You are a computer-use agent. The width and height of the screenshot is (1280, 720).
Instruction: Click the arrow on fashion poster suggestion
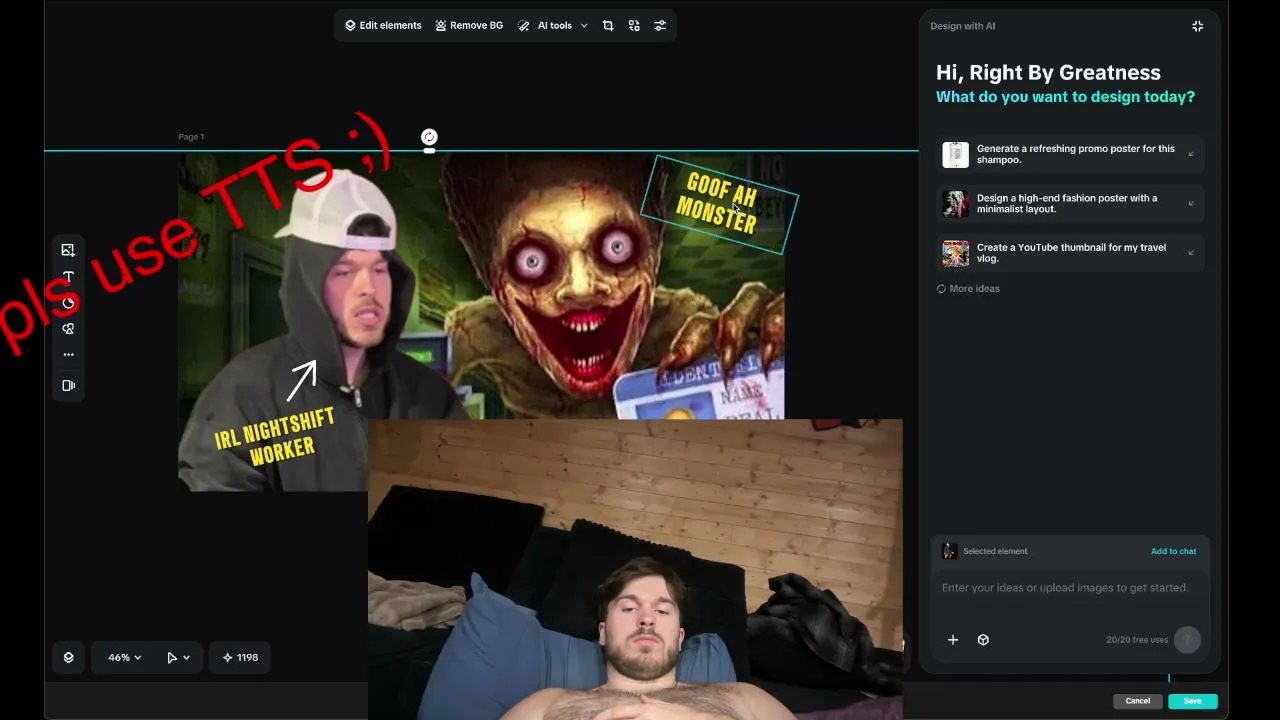(x=1190, y=203)
